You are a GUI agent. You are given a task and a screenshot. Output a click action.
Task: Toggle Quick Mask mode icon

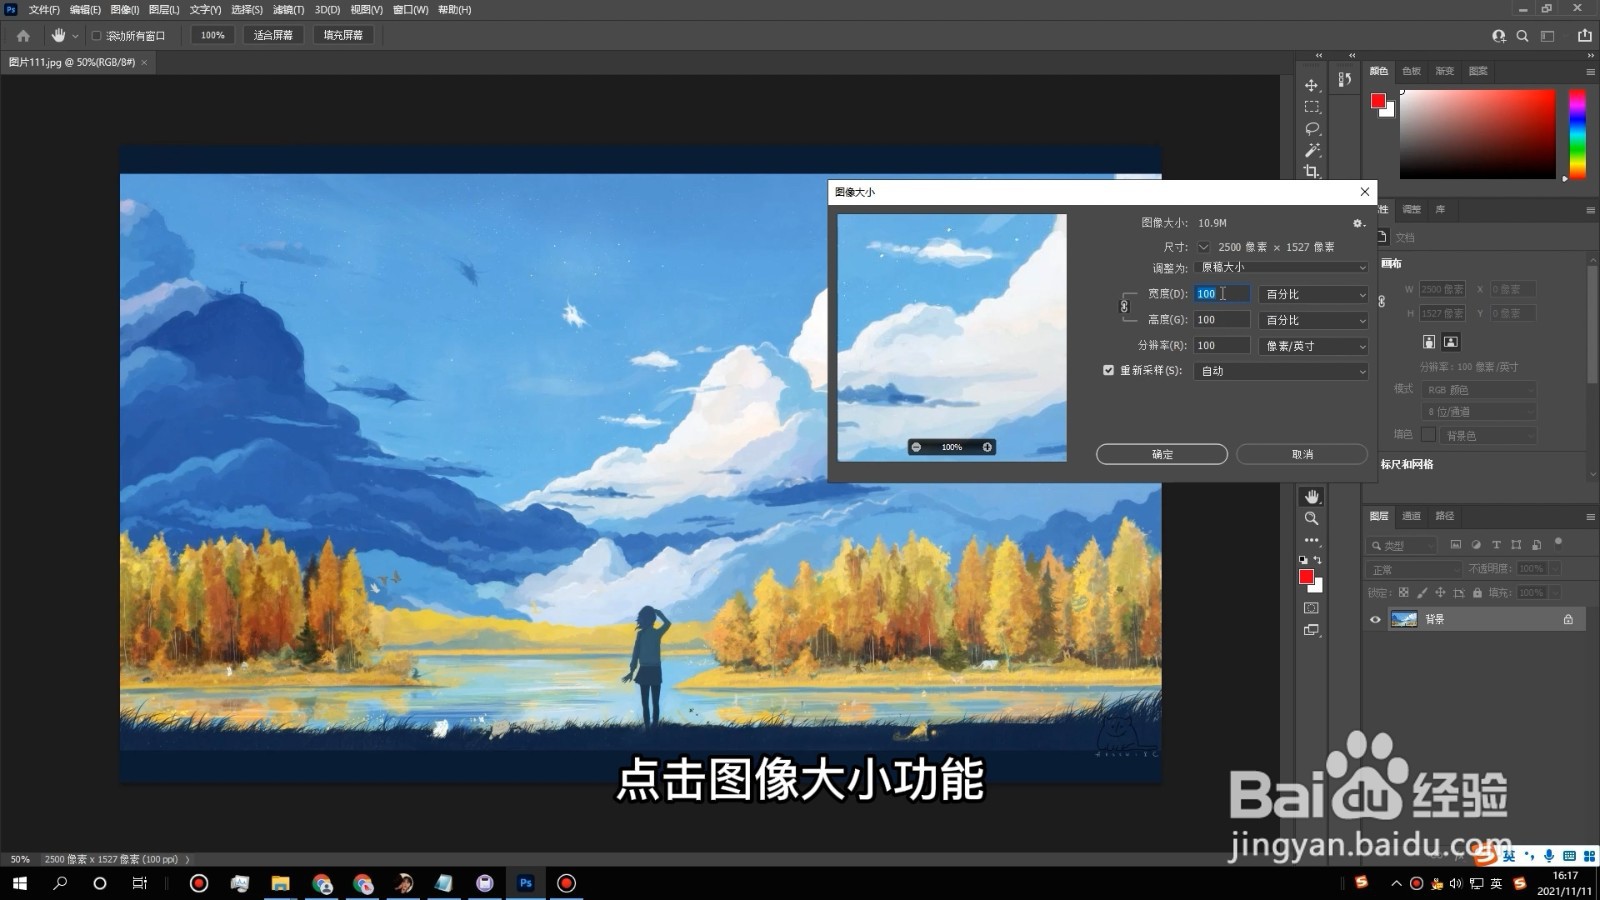click(x=1311, y=608)
